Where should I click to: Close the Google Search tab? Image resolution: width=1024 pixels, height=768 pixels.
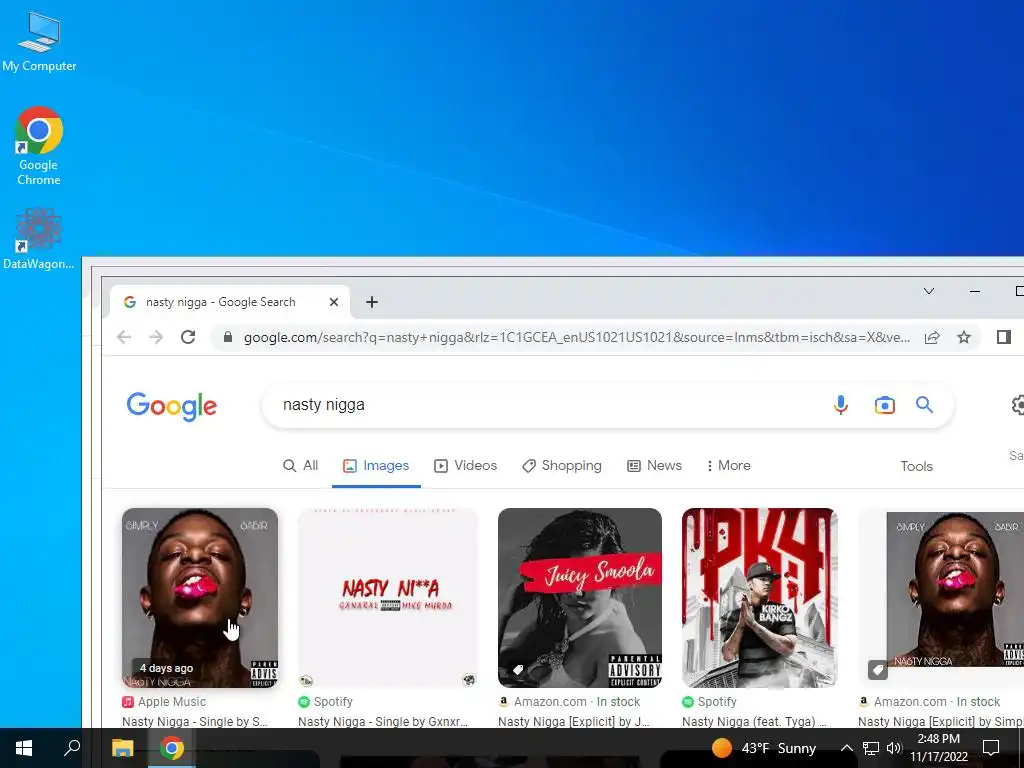coord(334,302)
